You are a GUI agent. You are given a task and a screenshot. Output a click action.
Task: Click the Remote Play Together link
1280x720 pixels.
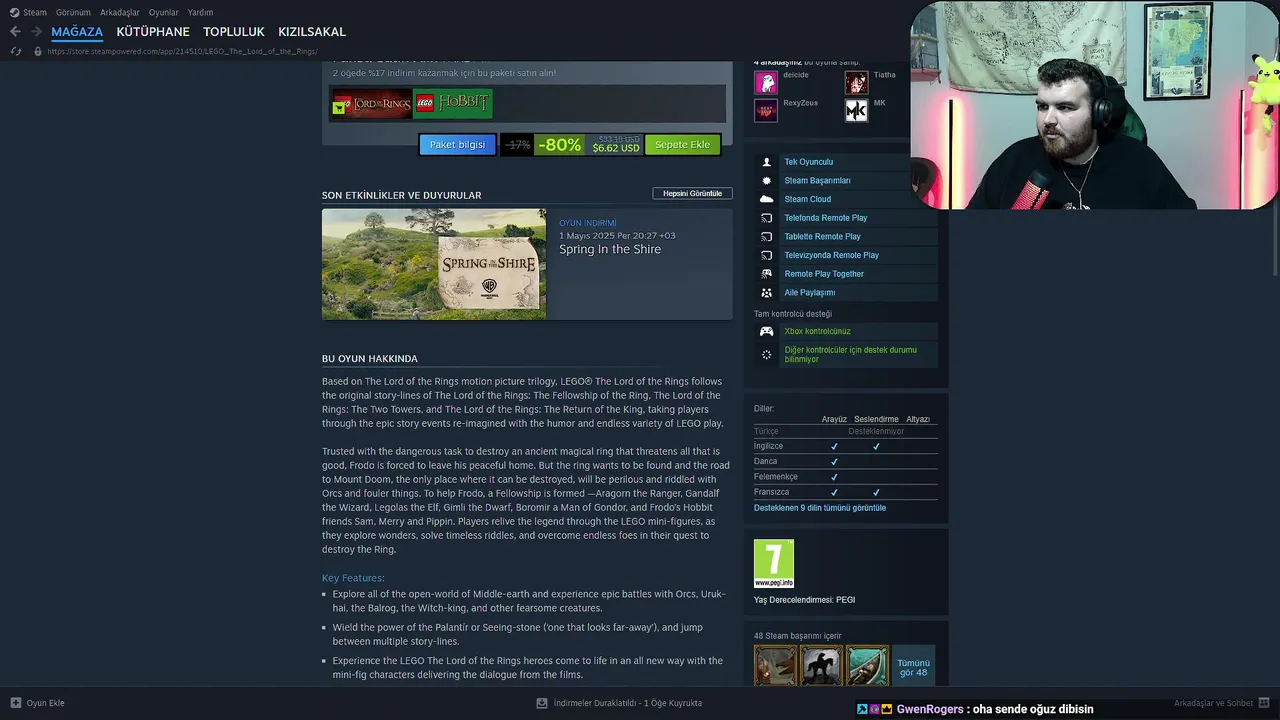tap(824, 274)
